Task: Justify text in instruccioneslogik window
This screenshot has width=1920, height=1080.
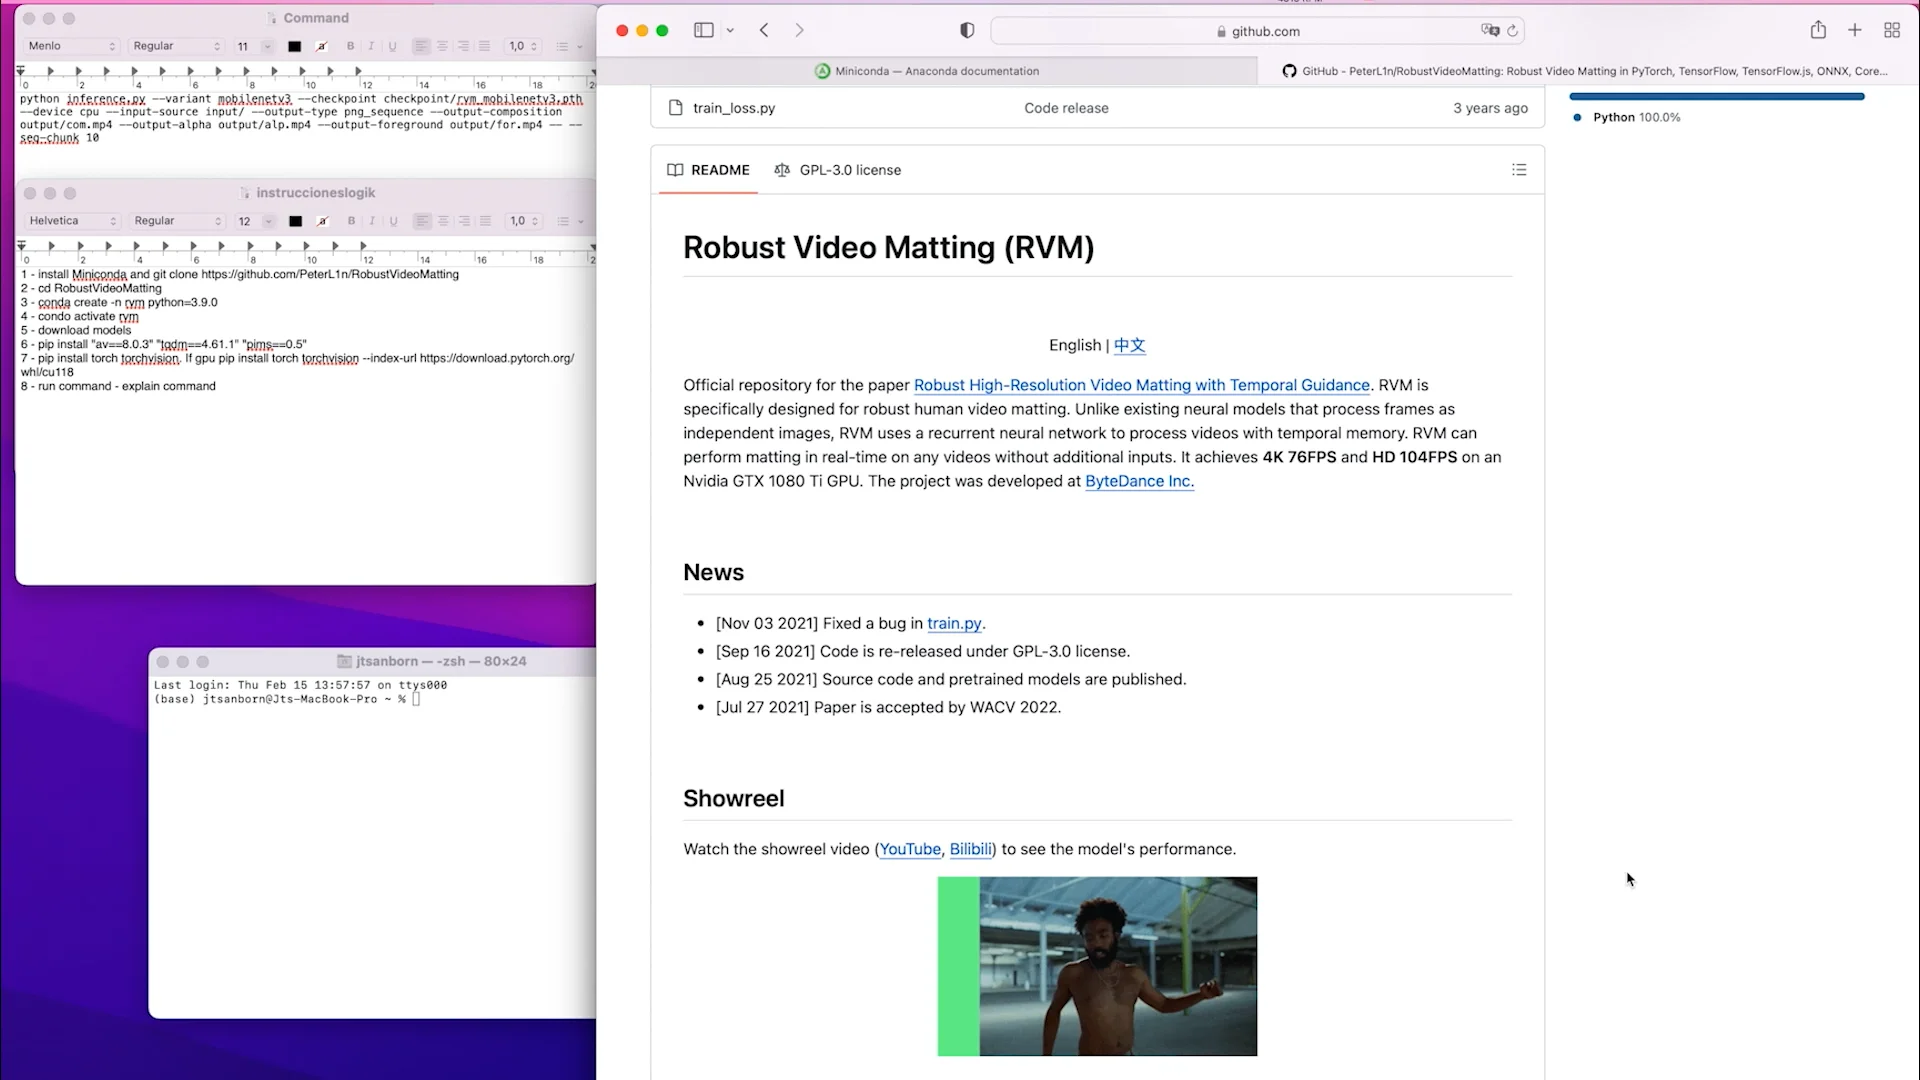Action: point(485,221)
